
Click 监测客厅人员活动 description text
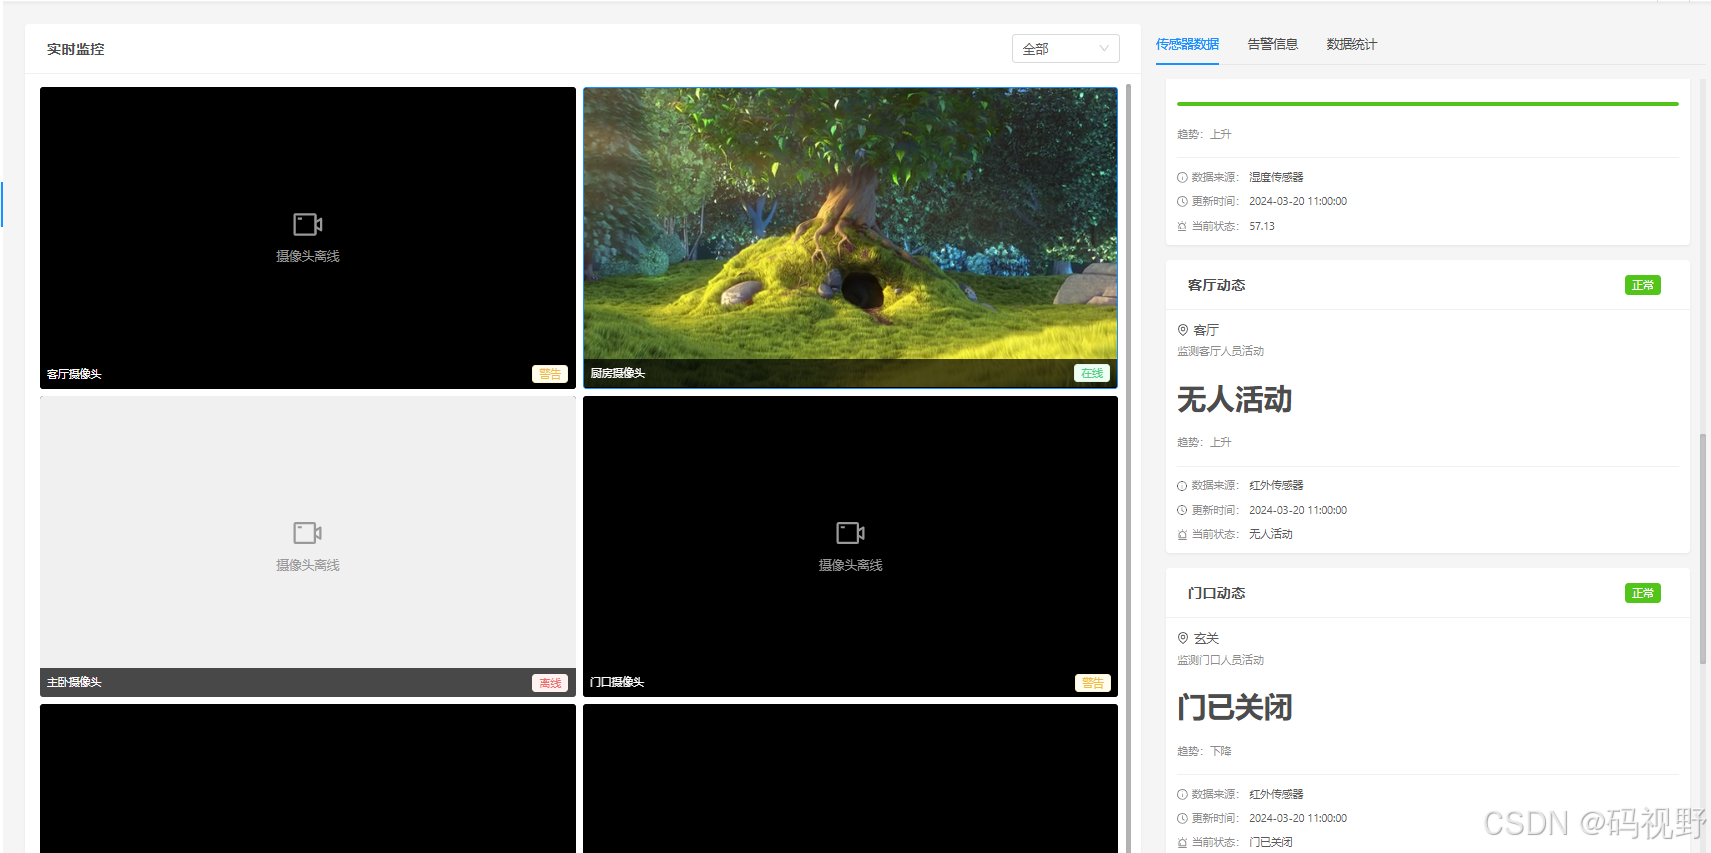(1220, 351)
